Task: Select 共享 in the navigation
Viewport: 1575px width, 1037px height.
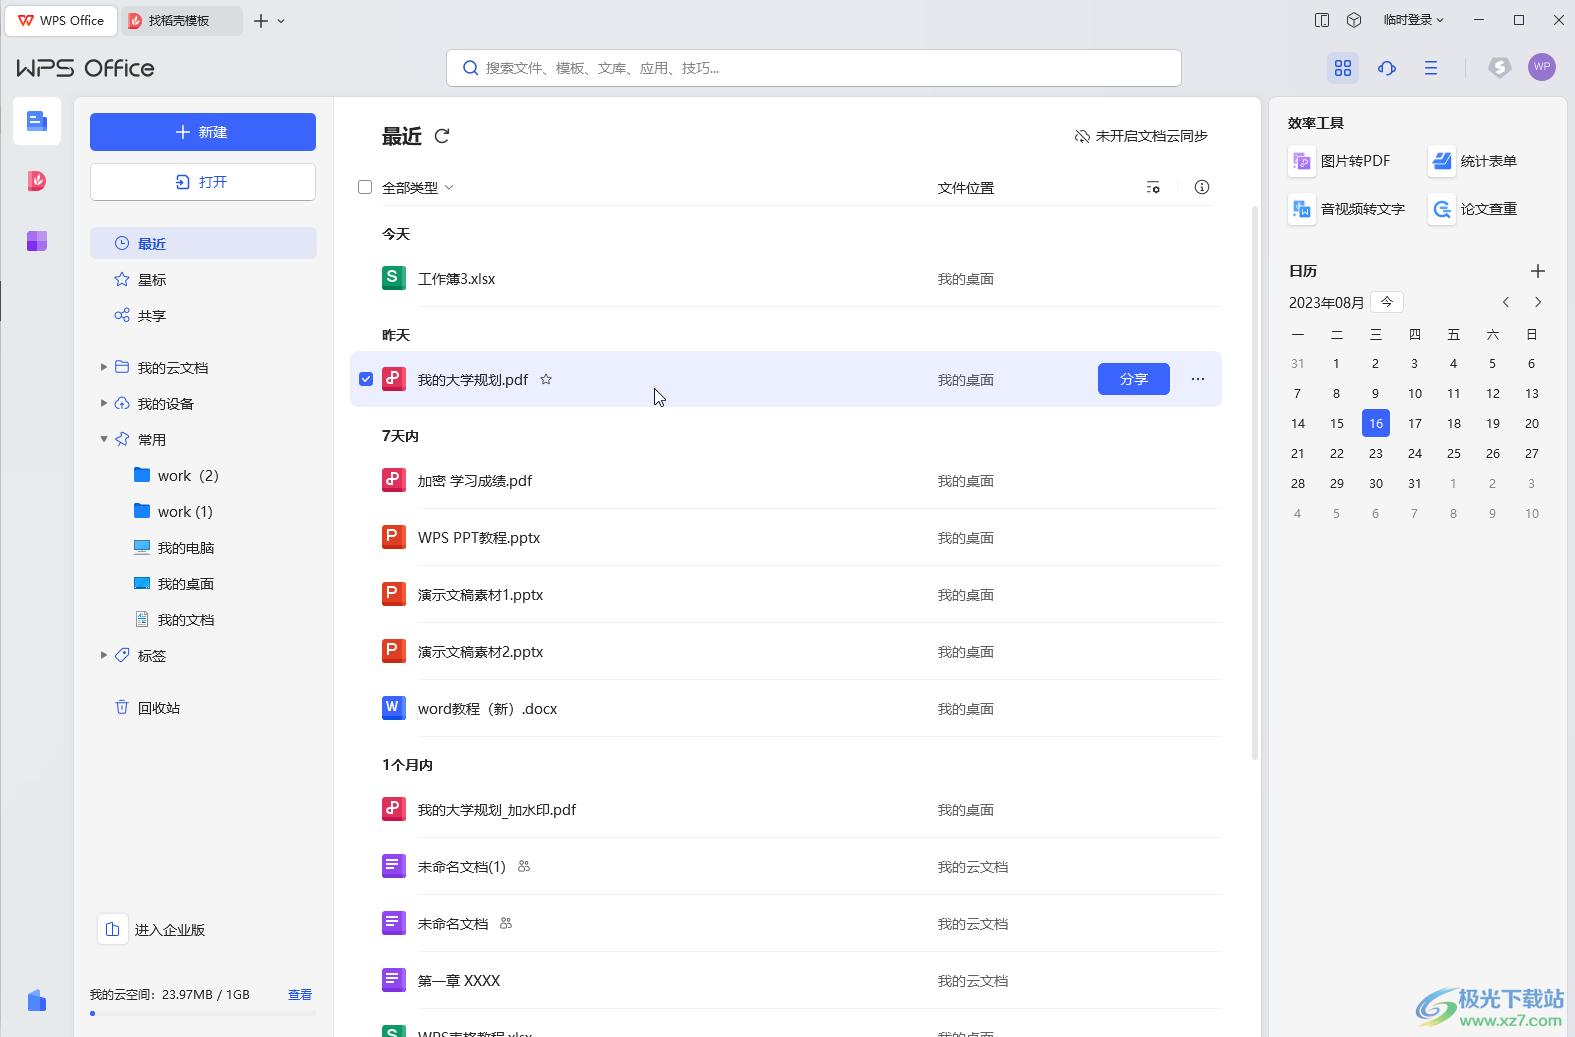Action: pos(203,315)
